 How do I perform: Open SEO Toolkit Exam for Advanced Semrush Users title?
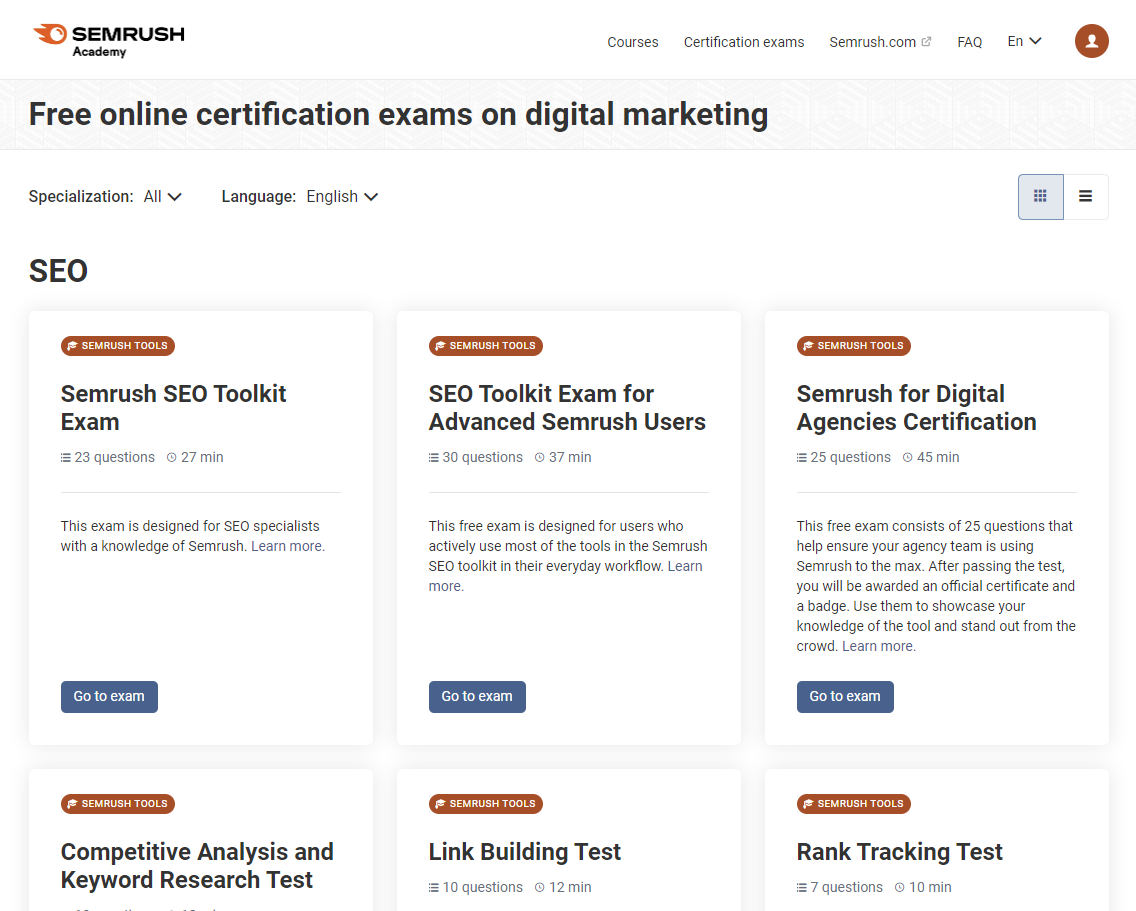tap(567, 407)
